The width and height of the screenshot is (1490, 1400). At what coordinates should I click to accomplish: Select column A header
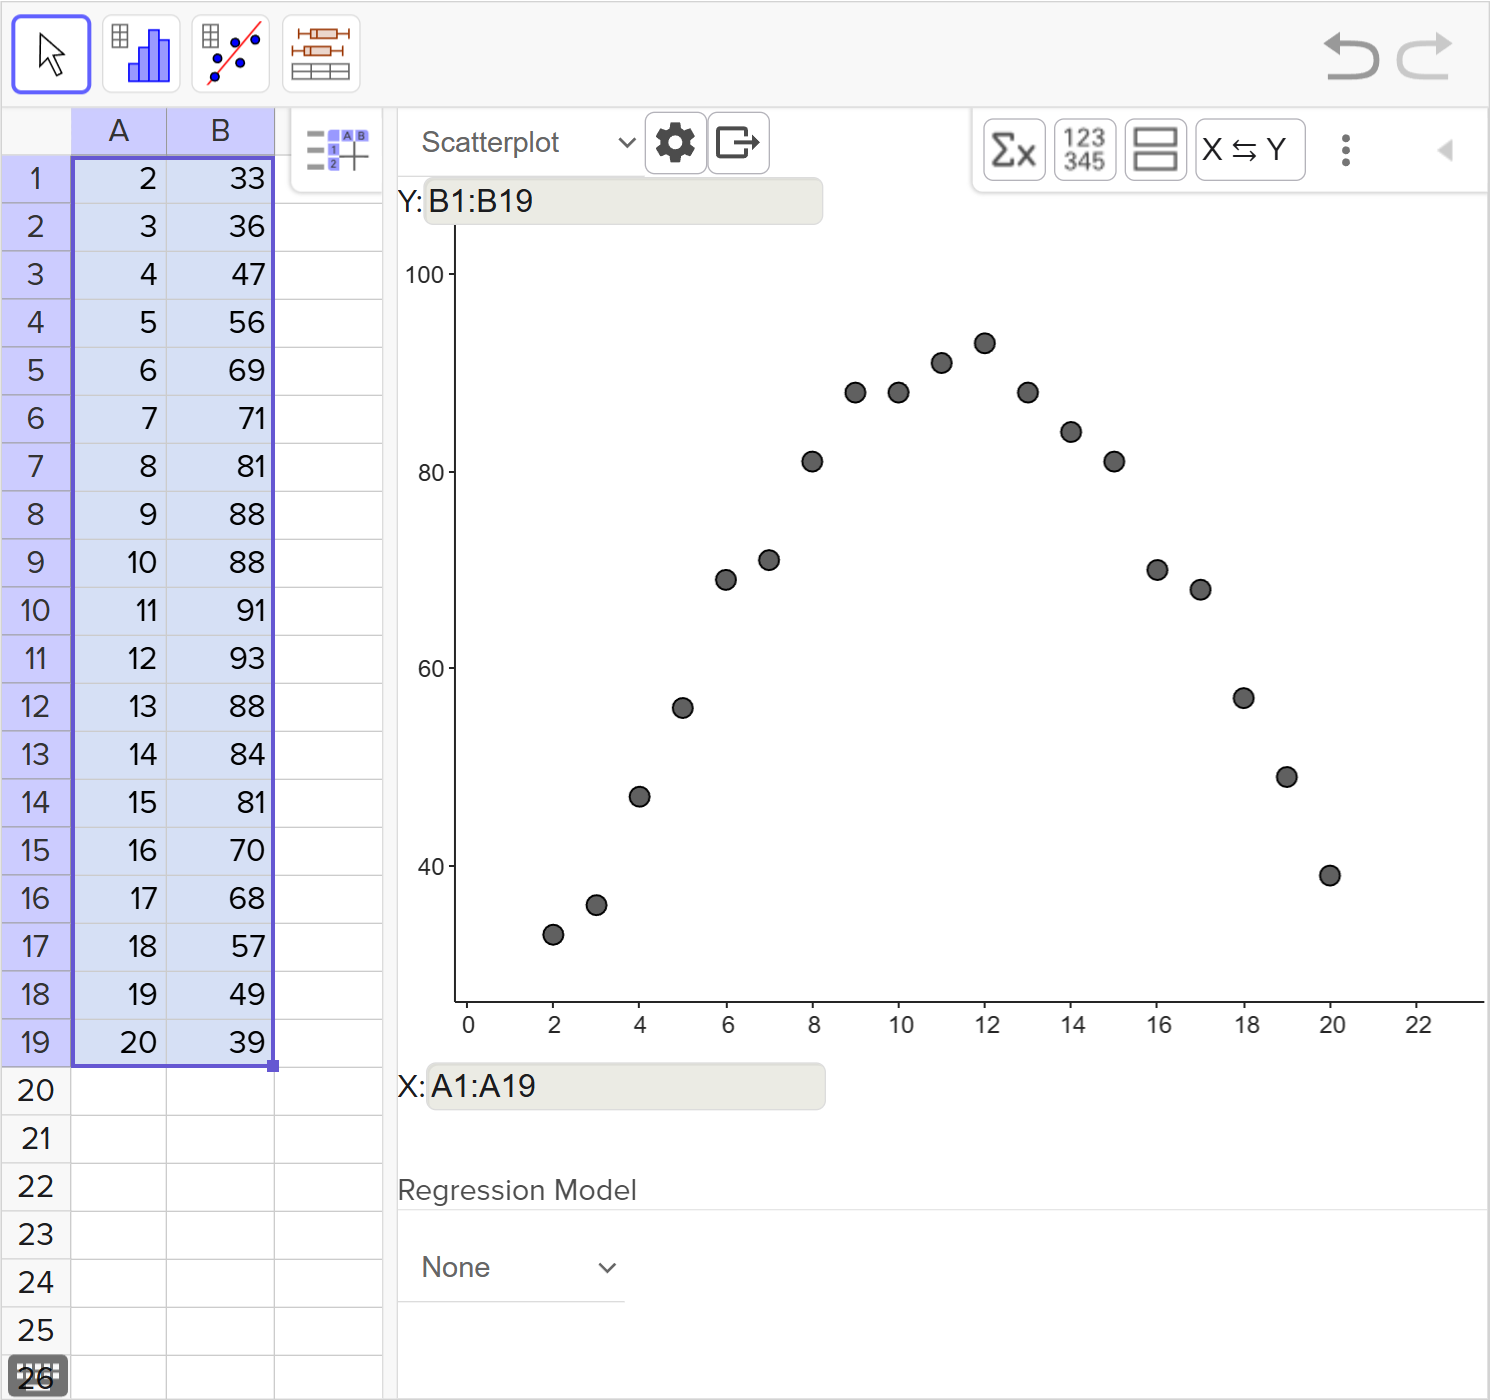pyautogui.click(x=119, y=131)
